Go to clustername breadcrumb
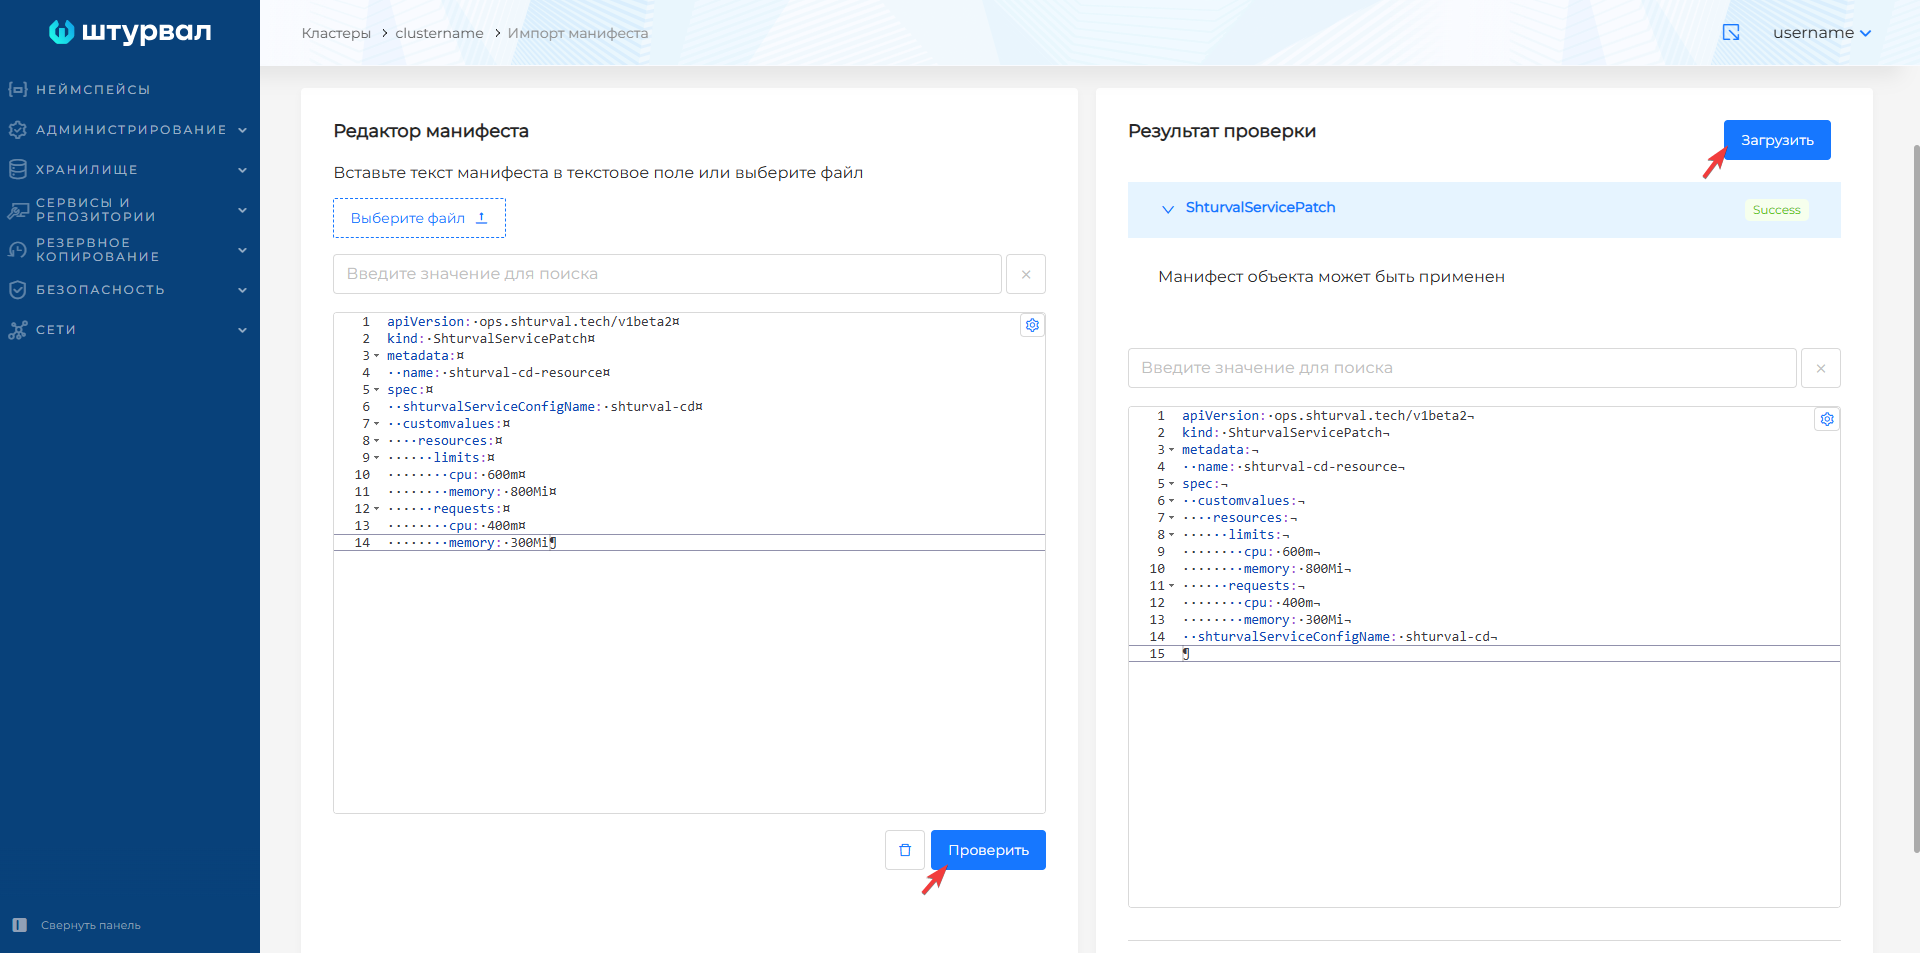The width and height of the screenshot is (1920, 953). [439, 33]
